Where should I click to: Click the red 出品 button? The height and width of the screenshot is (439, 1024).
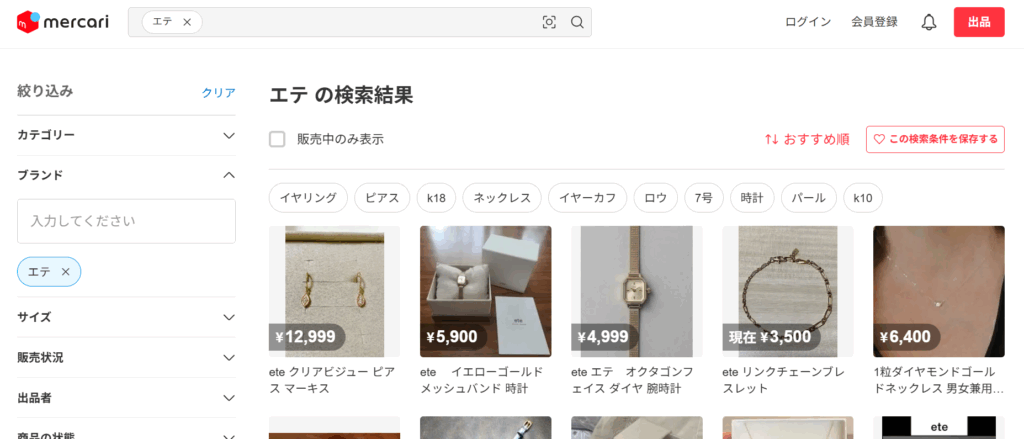pyautogui.click(x=978, y=22)
